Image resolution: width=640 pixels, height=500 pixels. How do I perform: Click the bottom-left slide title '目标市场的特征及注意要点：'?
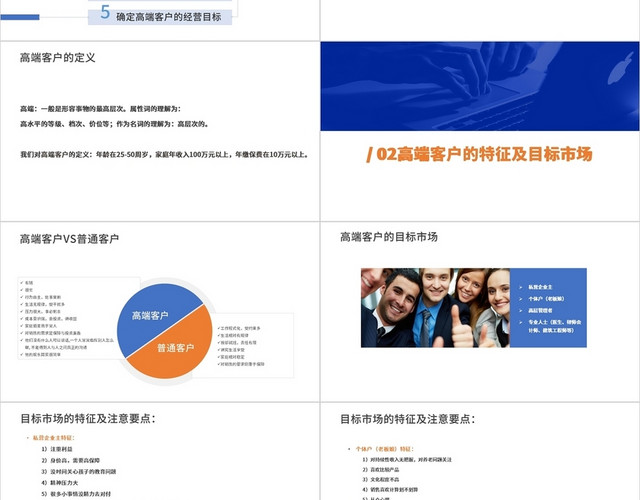coord(88,418)
